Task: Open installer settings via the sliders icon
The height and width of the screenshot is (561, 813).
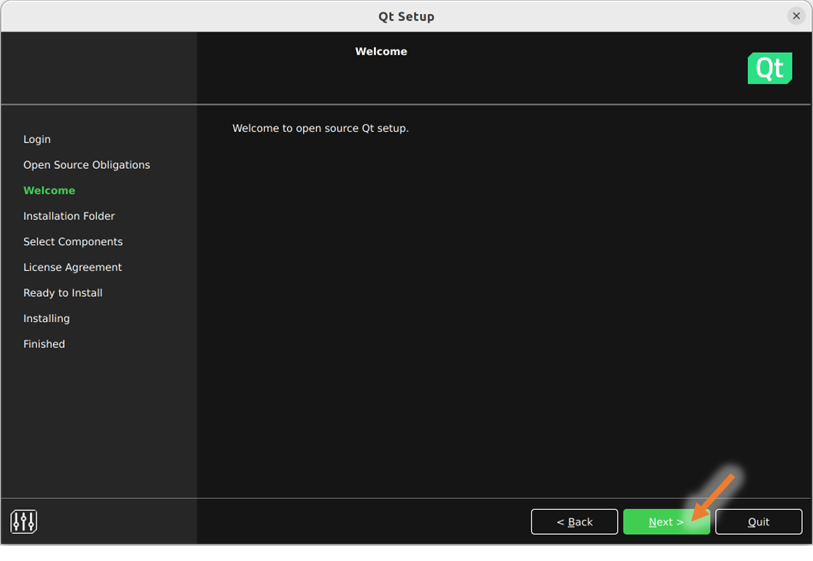Action: coord(23,521)
